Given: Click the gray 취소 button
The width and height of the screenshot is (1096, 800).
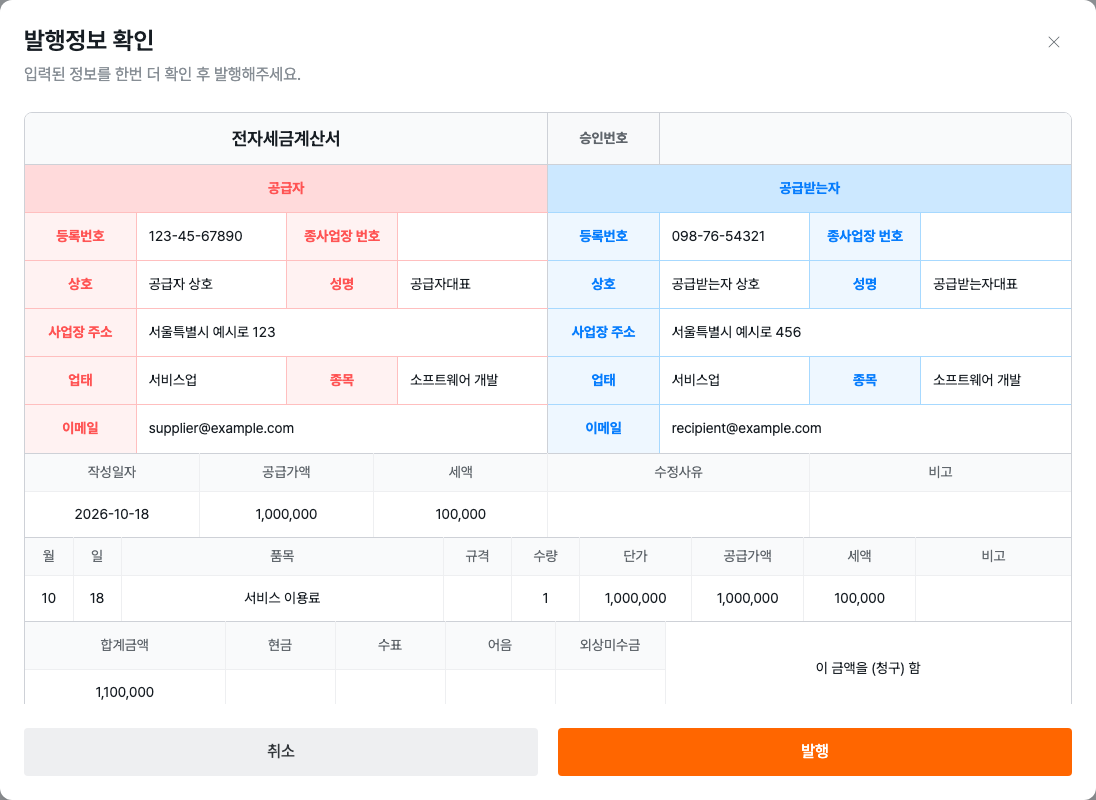Looking at the screenshot, I should pyautogui.click(x=281, y=752).
